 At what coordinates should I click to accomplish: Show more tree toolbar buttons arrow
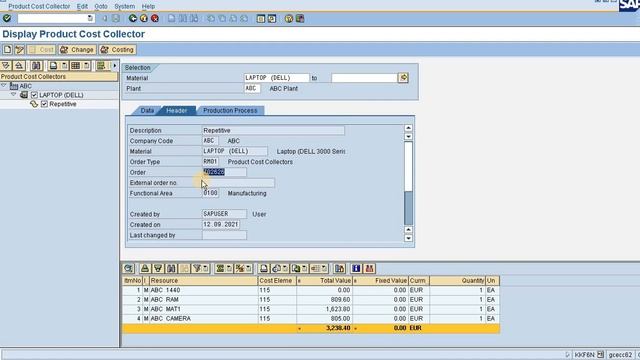pyautogui.click(x=115, y=66)
